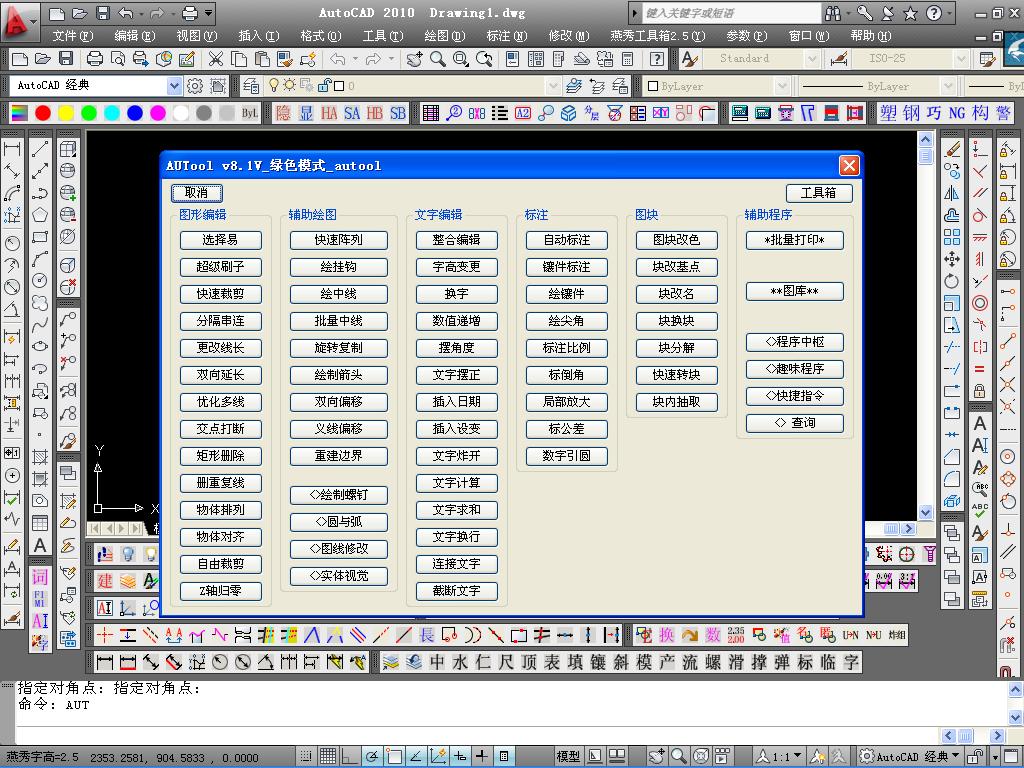The height and width of the screenshot is (768, 1024).
Task: Select the blue color swatch
Action: pos(135,113)
